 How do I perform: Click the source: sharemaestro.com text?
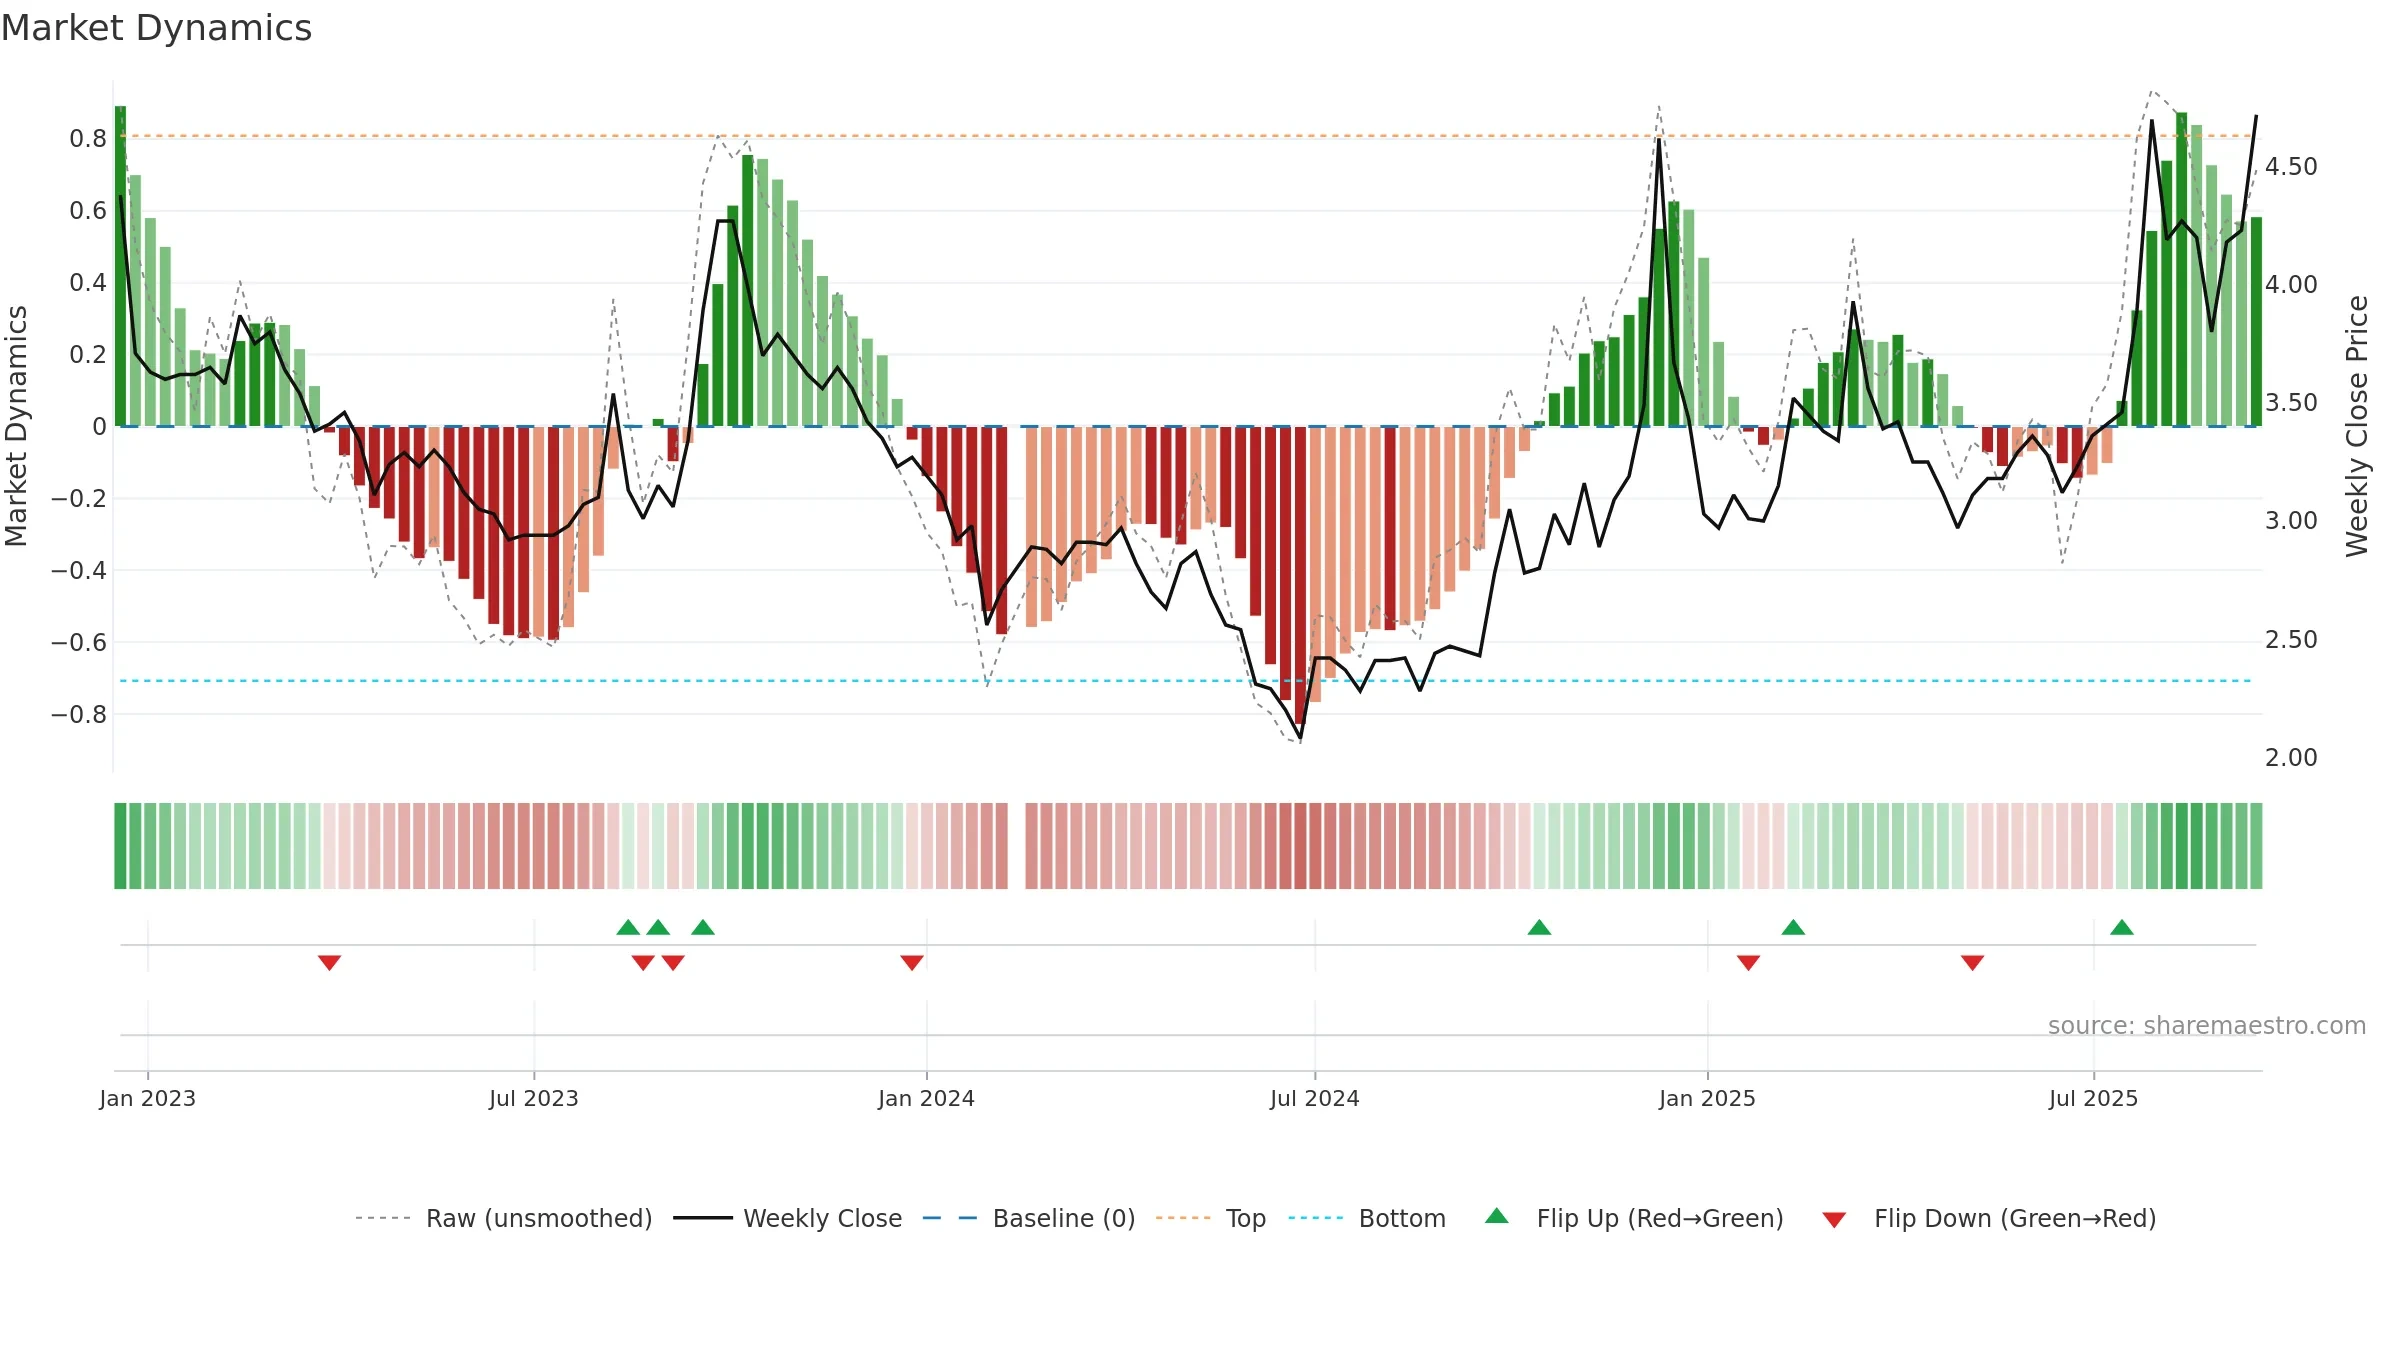click(x=2207, y=1025)
